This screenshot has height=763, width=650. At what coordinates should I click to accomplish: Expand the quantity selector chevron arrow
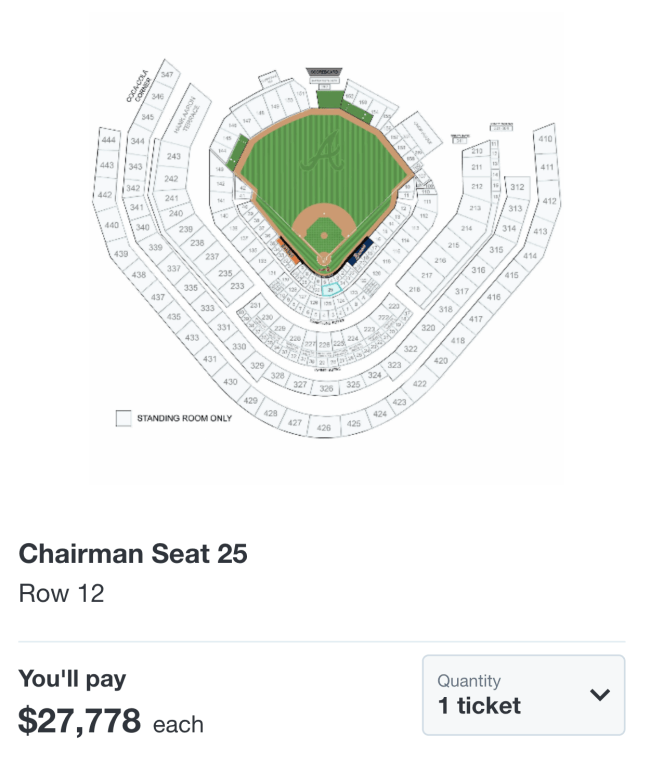click(600, 695)
